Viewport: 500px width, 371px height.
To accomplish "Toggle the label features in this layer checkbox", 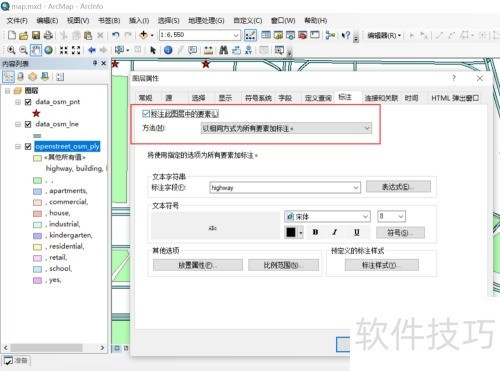I will click(x=146, y=114).
